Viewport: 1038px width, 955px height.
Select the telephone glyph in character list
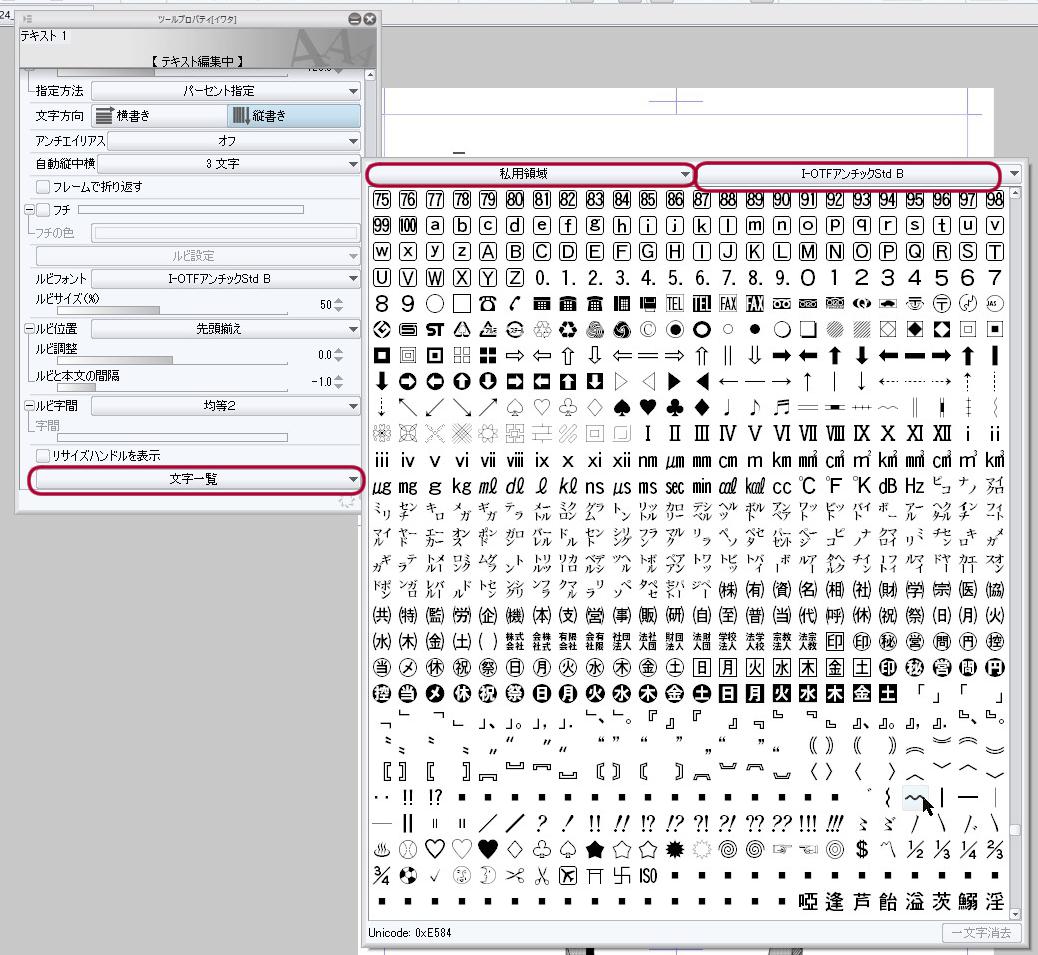pyautogui.click(x=488, y=304)
